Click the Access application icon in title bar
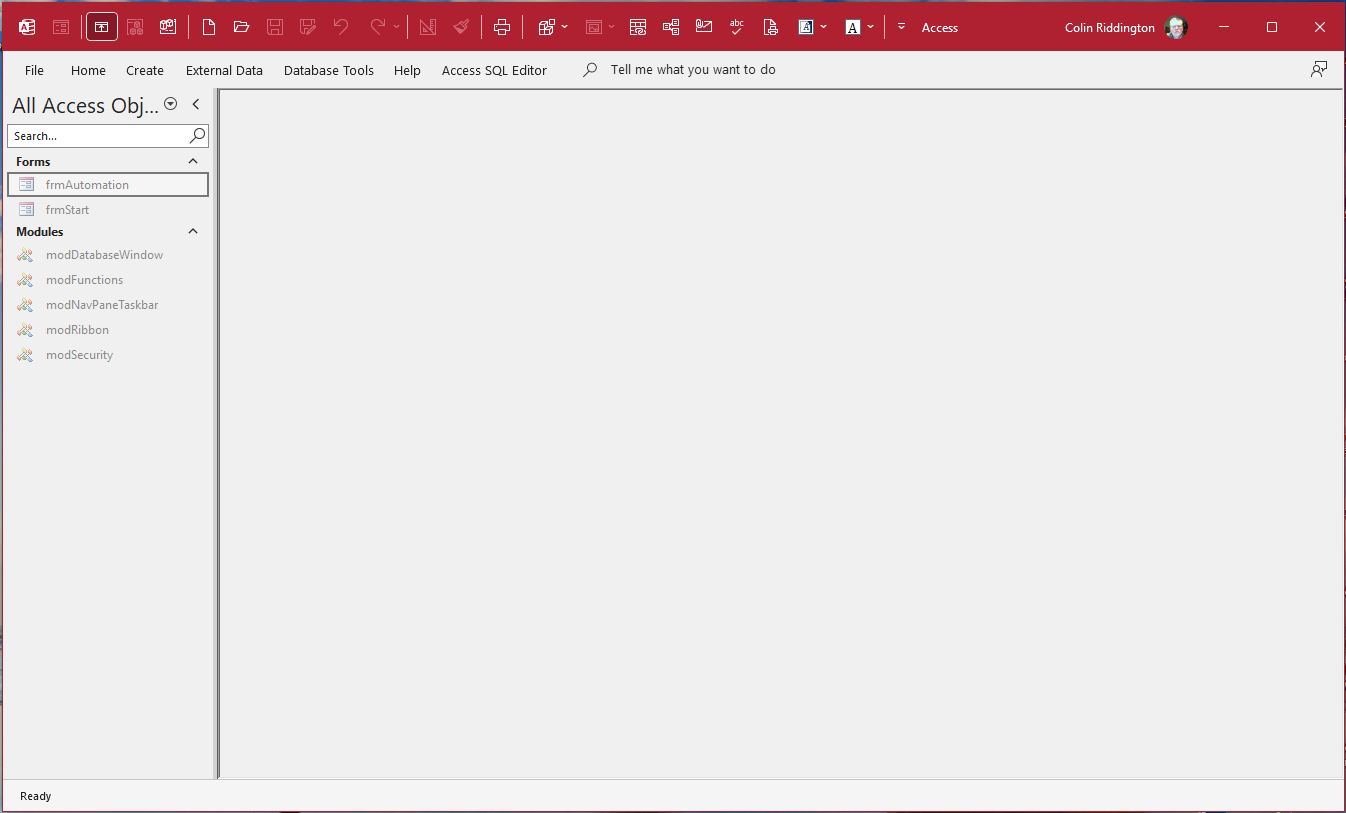The height and width of the screenshot is (813, 1346). click(27, 27)
